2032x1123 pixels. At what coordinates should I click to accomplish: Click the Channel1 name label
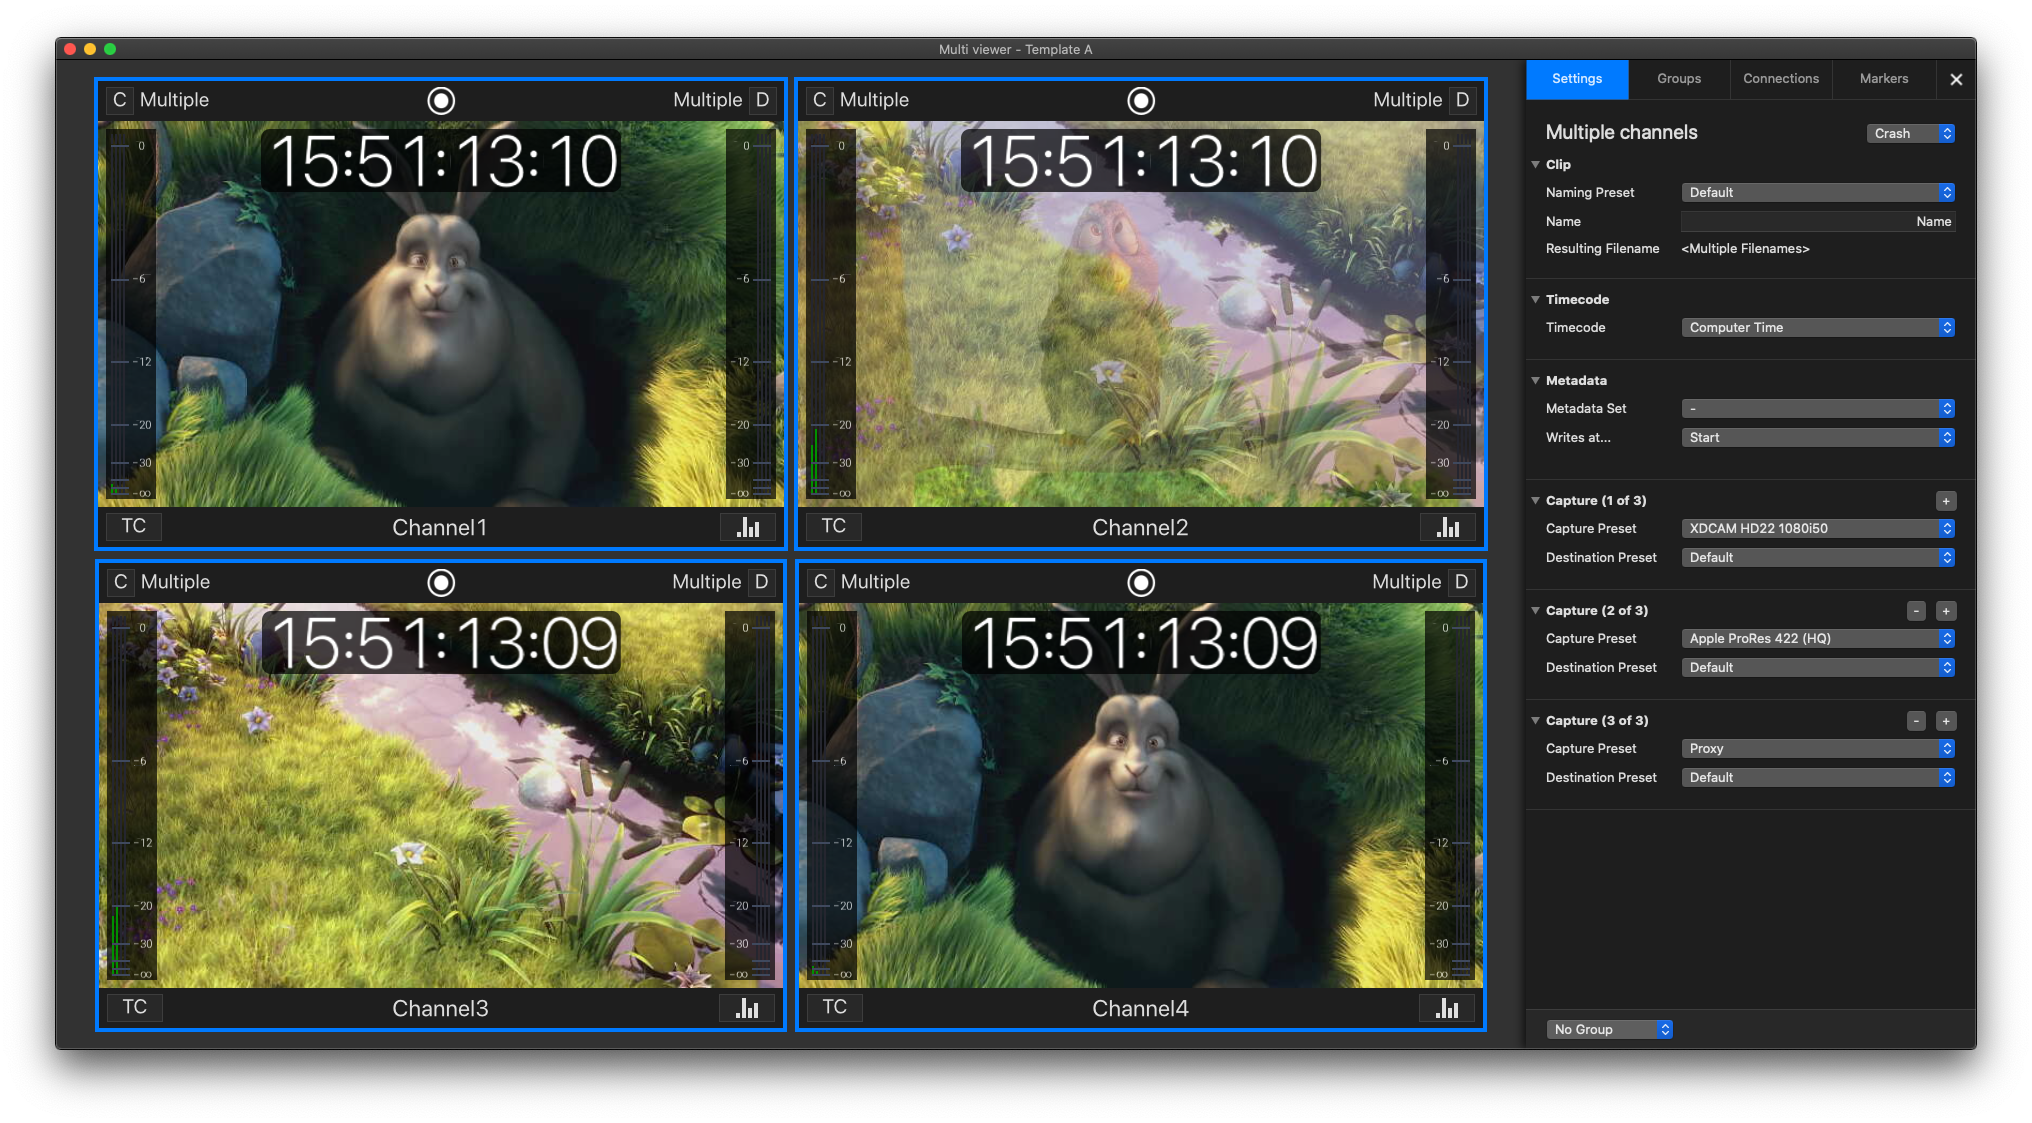coord(440,527)
